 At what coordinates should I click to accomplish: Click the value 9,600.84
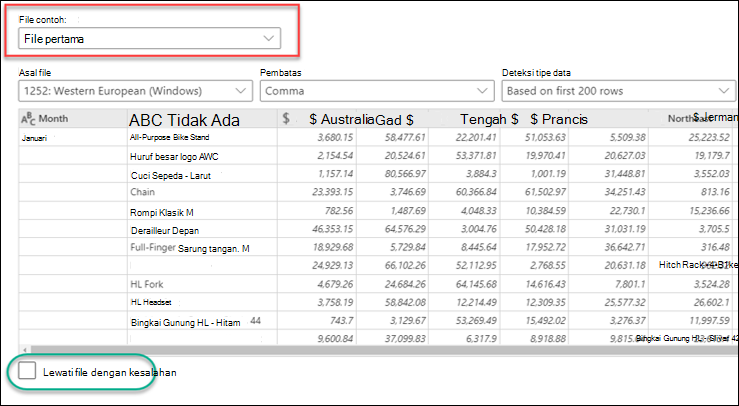pyautogui.click(x=335, y=339)
